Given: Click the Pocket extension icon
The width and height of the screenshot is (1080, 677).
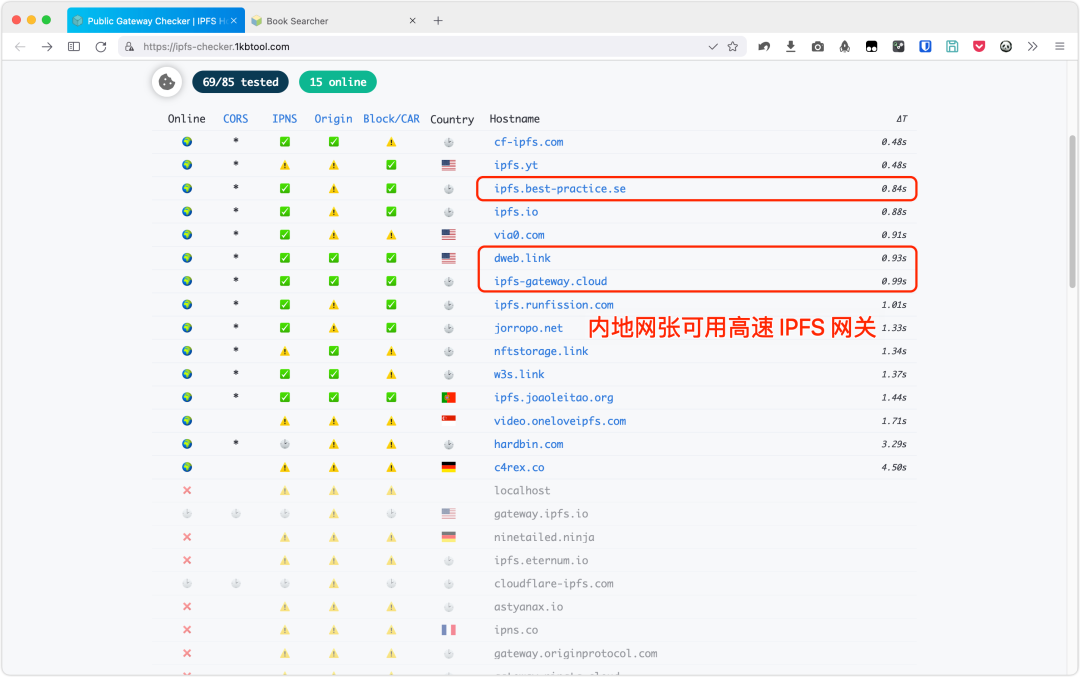Looking at the screenshot, I should (979, 47).
